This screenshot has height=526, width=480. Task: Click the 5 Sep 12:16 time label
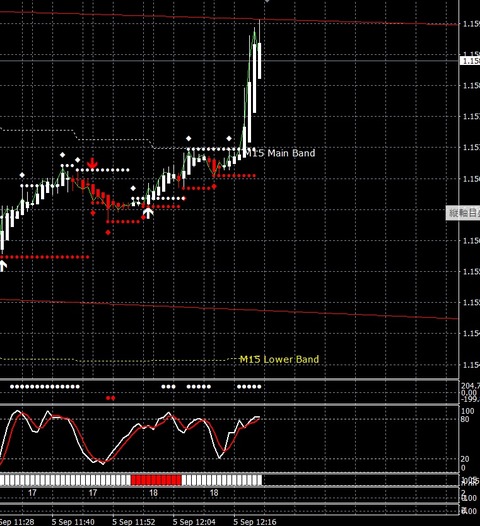tap(255, 522)
